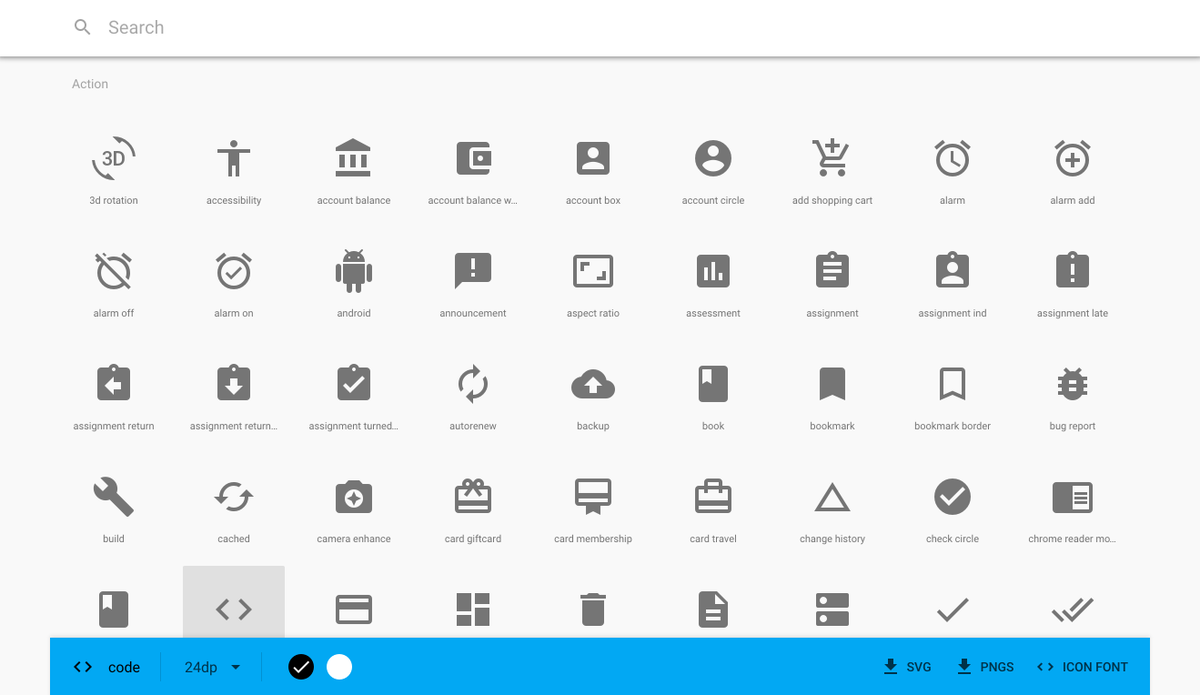Click the backup cloud icon
This screenshot has height=695, width=1200.
coord(593,383)
